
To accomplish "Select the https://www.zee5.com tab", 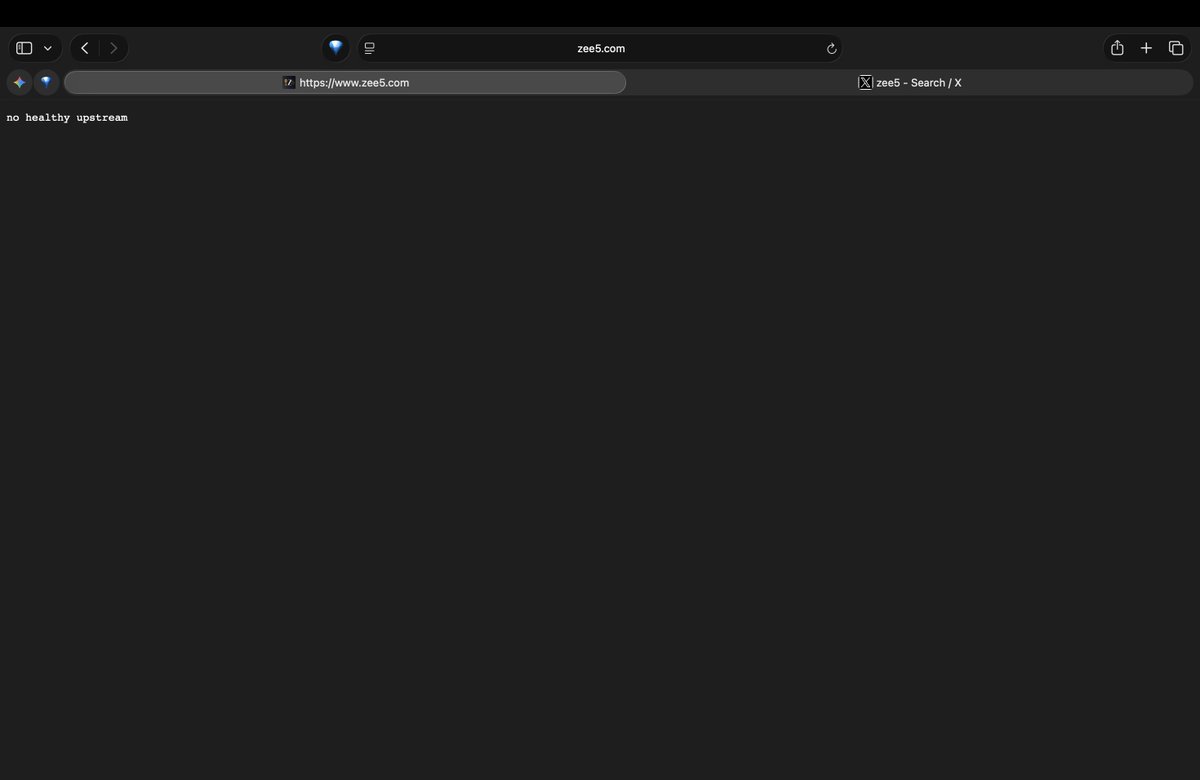I will (x=345, y=82).
